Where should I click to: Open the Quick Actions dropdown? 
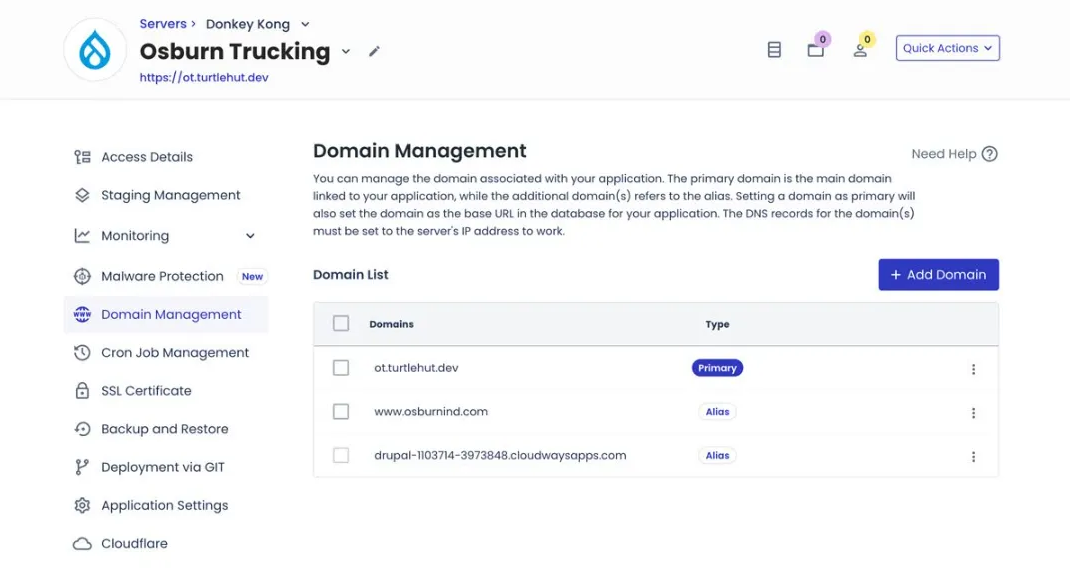(x=947, y=48)
